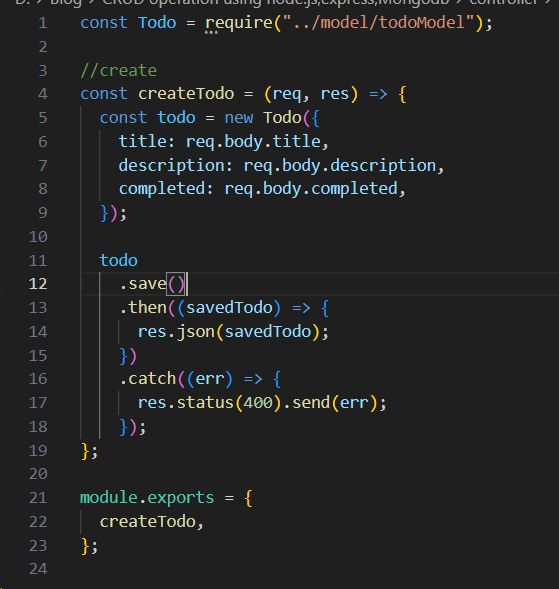
Task: Click the "../model/todoModel" string path
Action: pyautogui.click(x=378, y=23)
